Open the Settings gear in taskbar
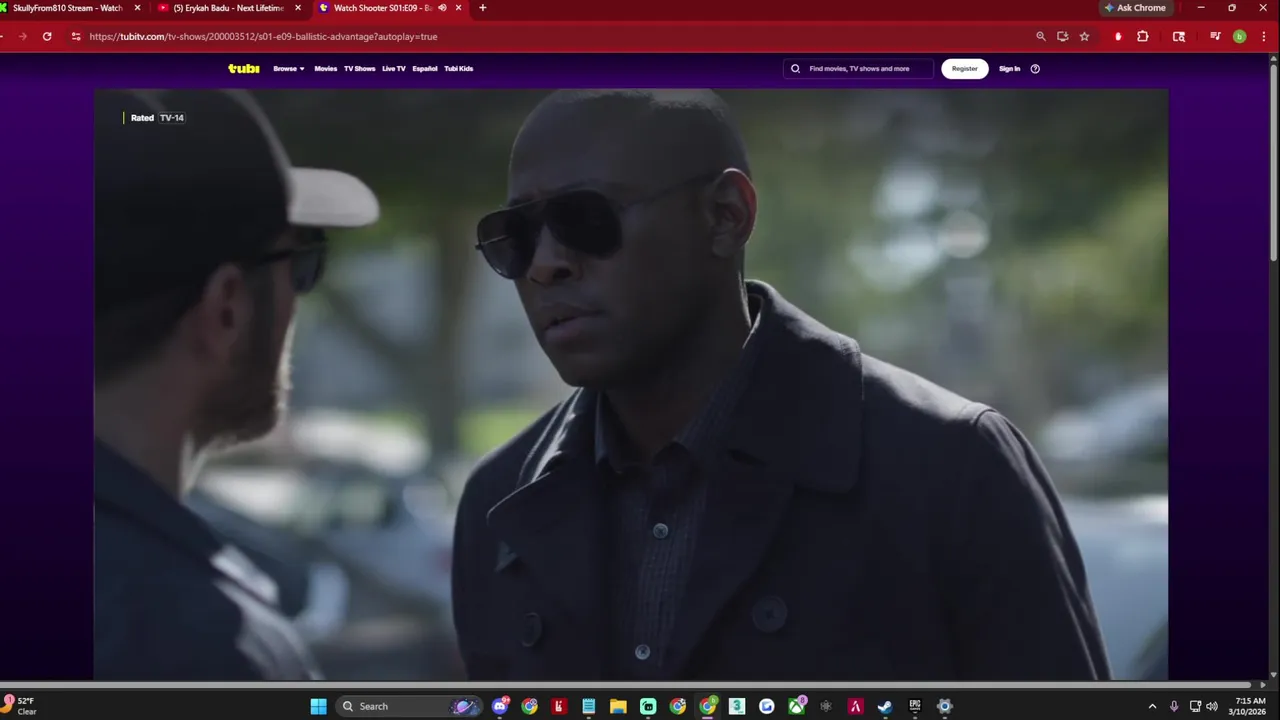 (x=944, y=706)
